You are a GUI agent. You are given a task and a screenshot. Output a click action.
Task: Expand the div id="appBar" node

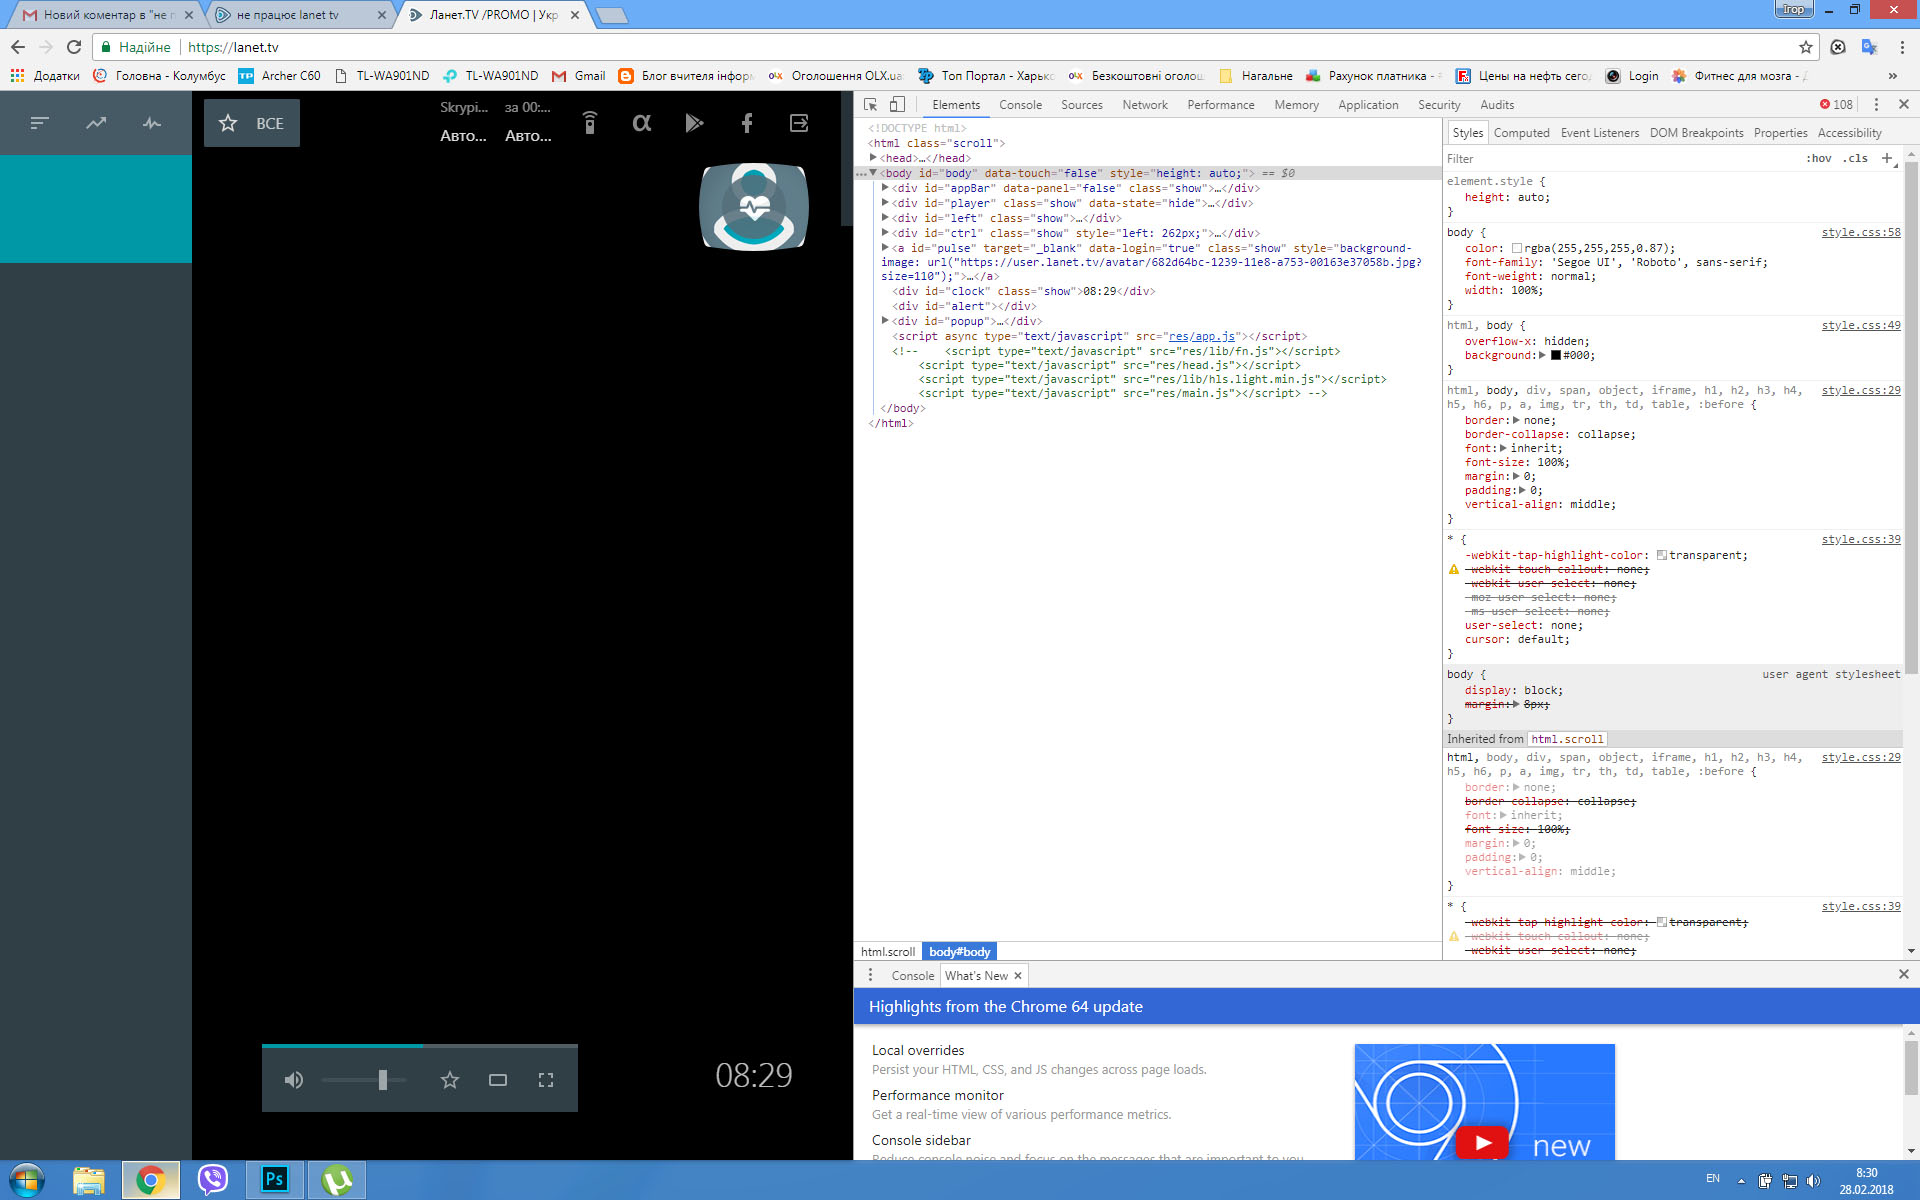tap(885, 188)
